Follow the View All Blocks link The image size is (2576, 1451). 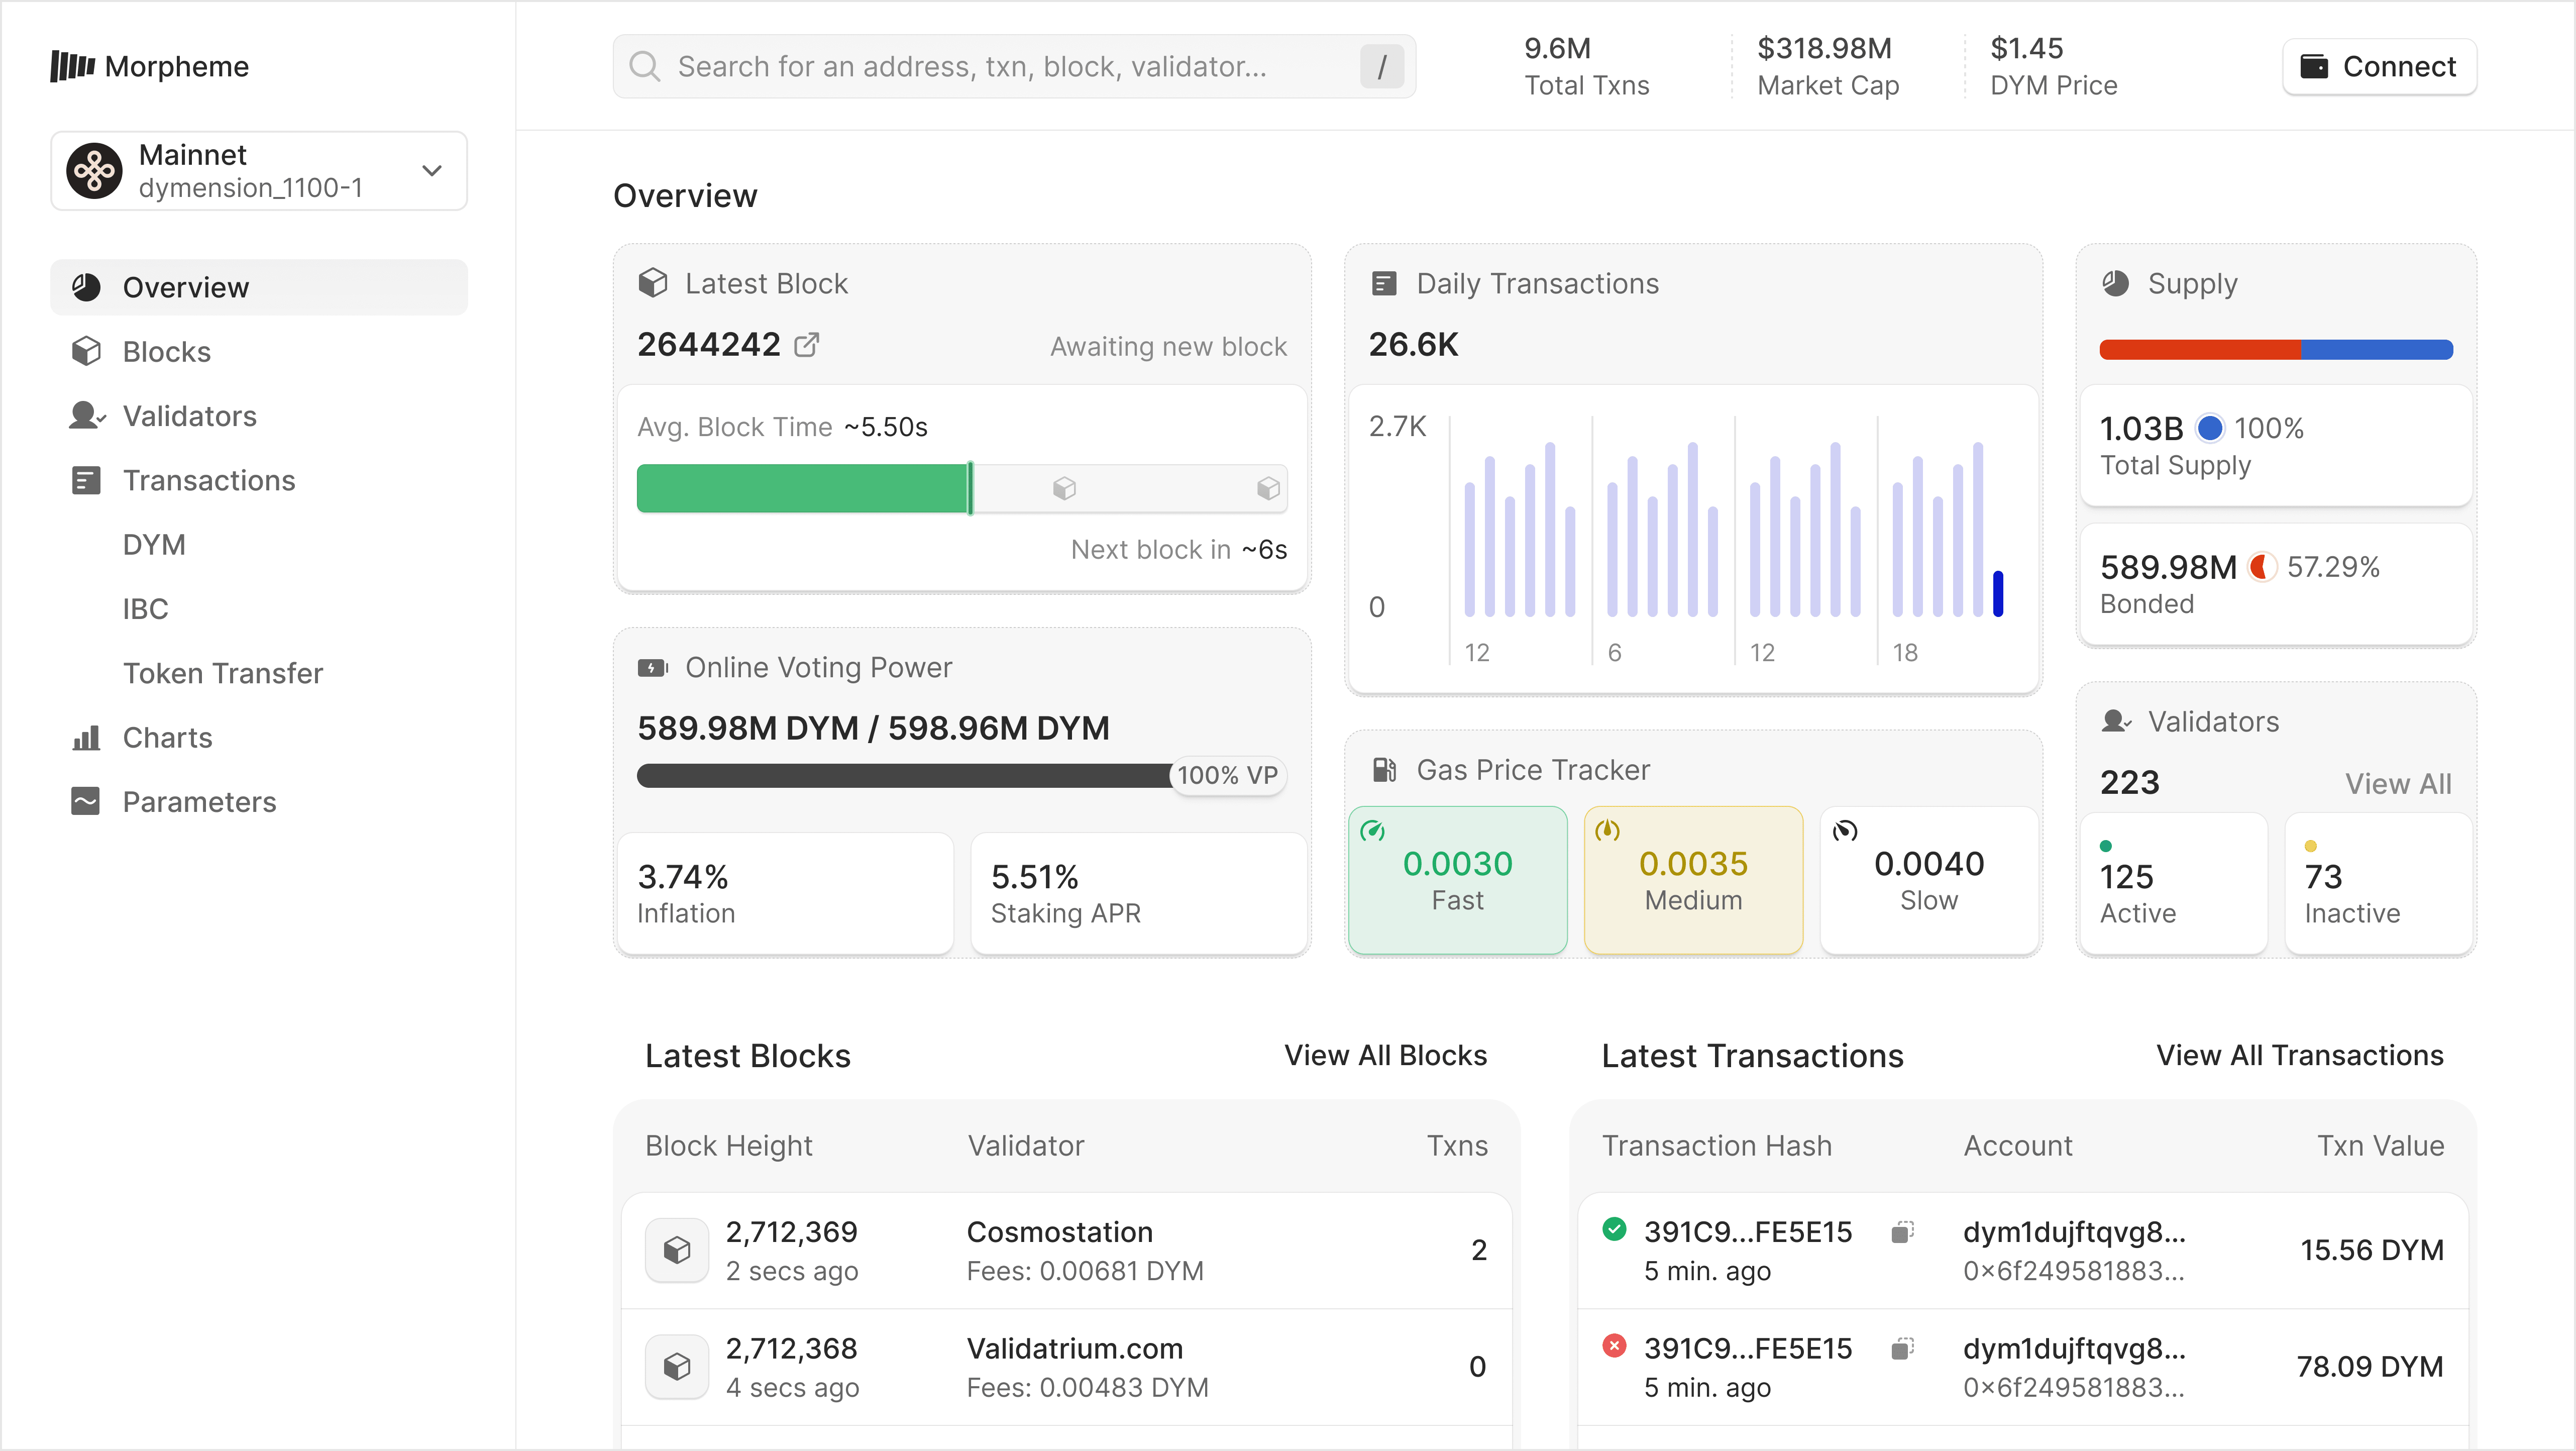point(1385,1056)
